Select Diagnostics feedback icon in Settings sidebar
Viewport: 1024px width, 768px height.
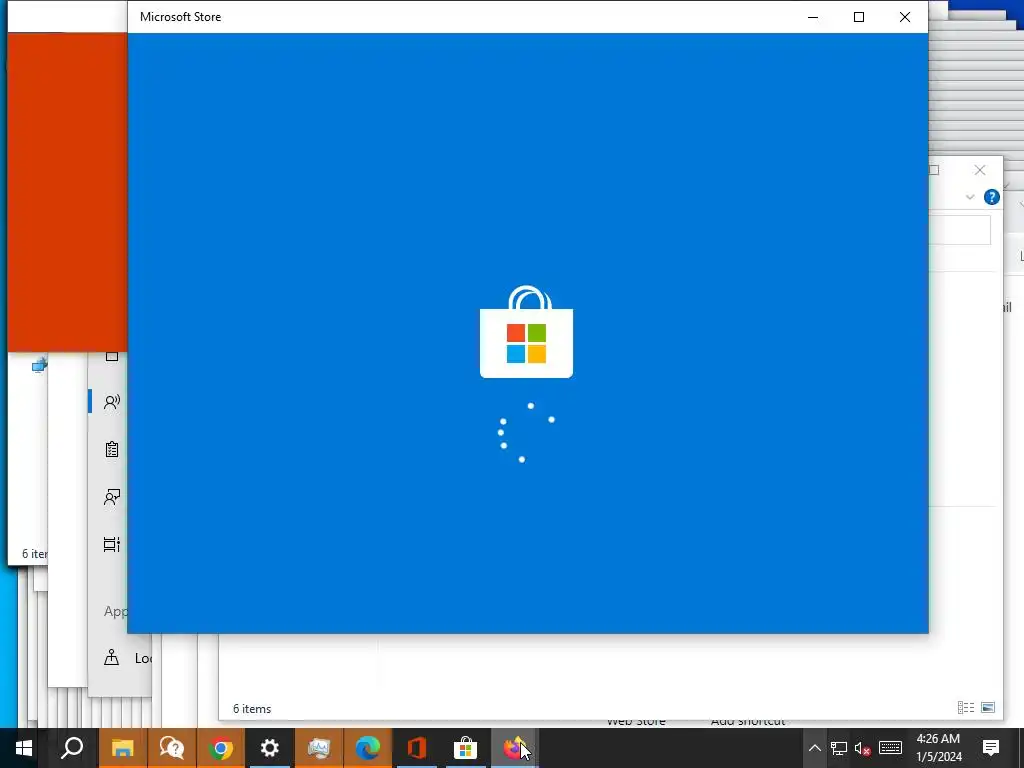tap(112, 497)
